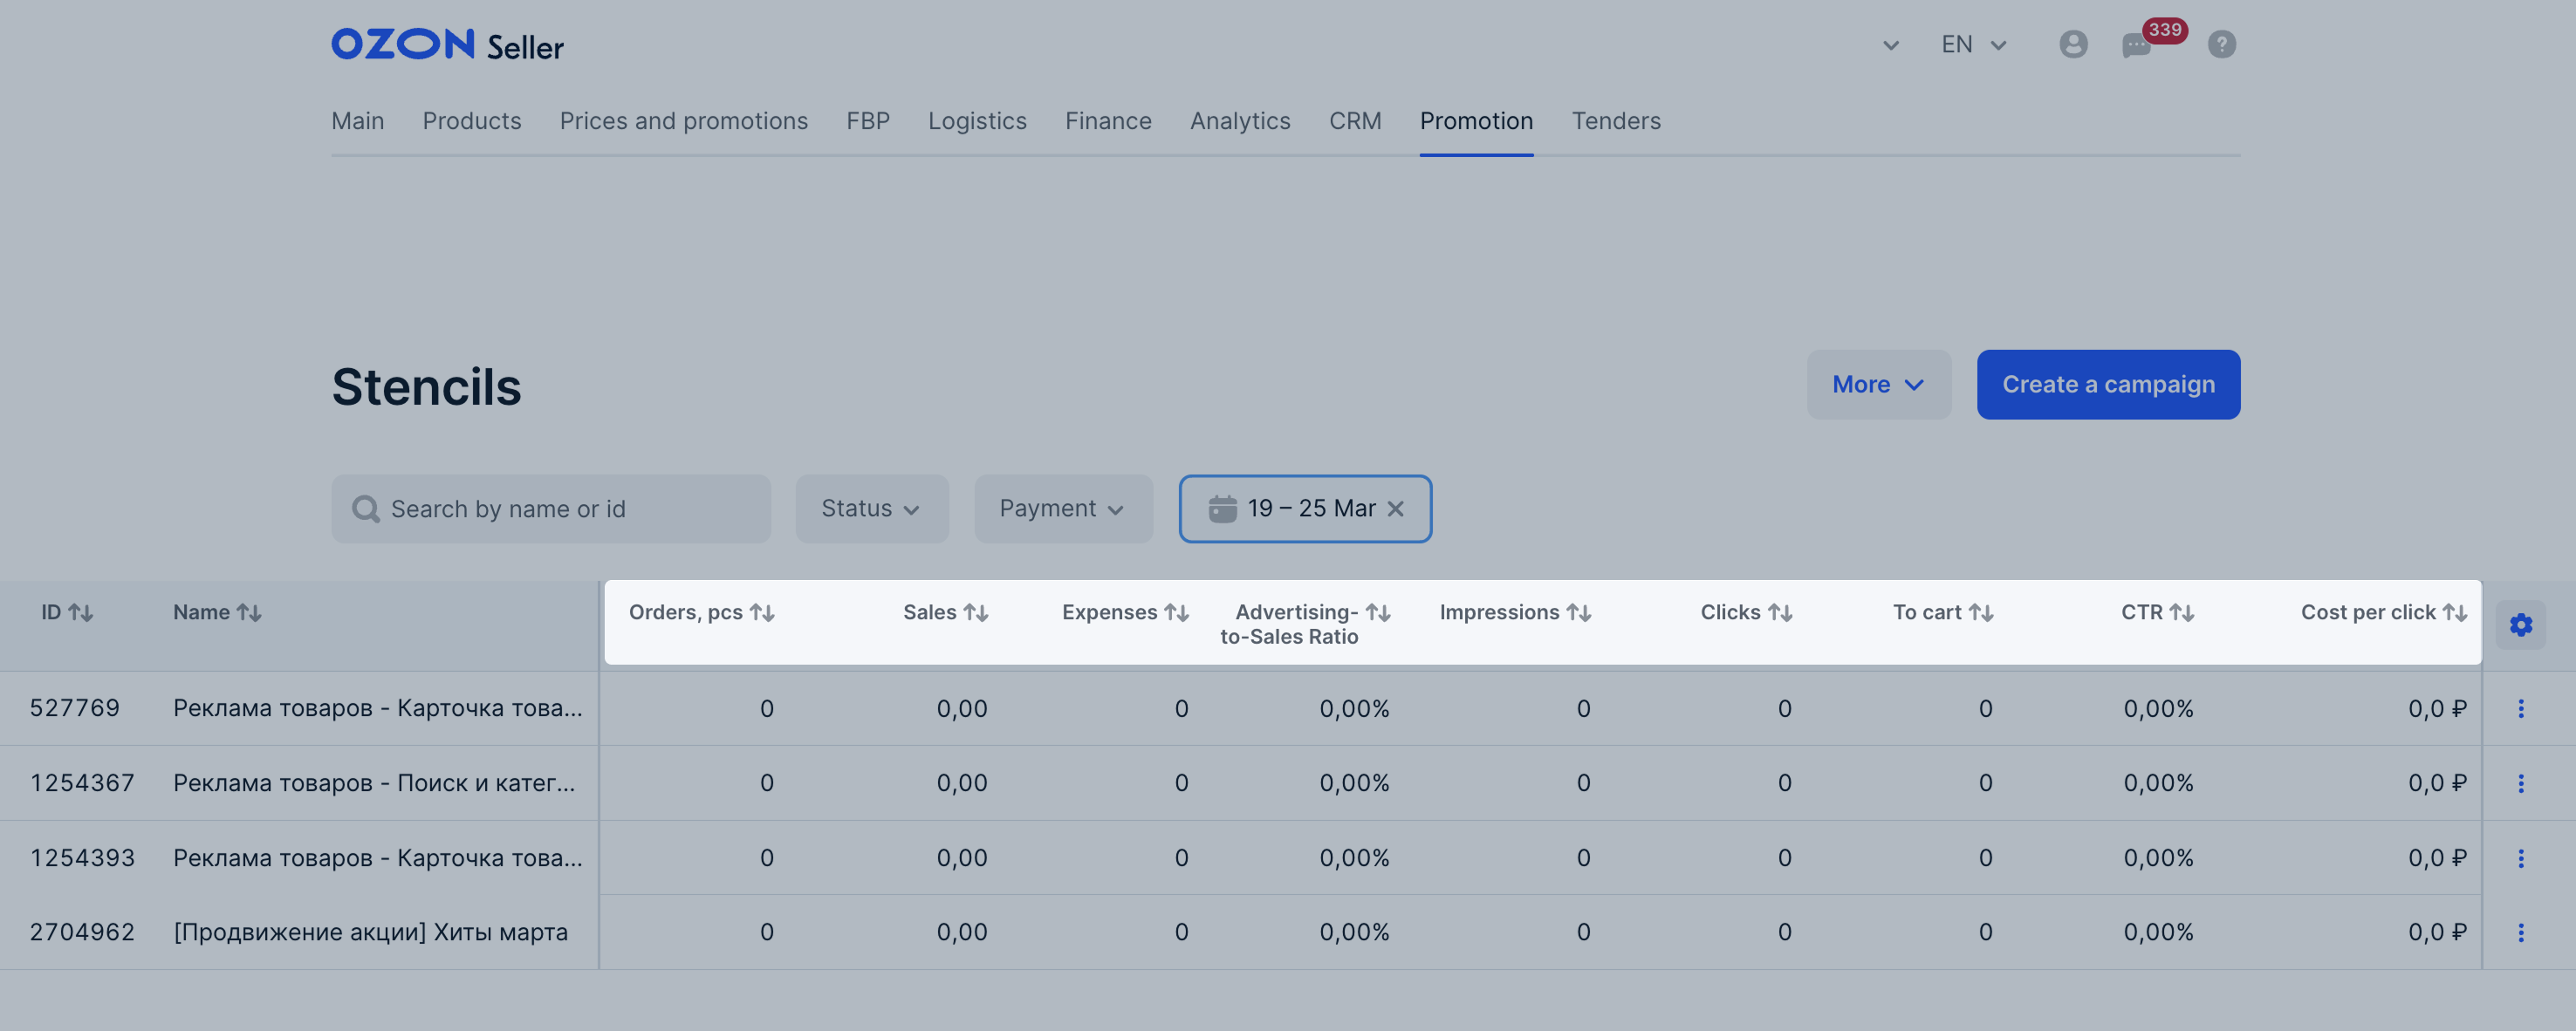Image resolution: width=2576 pixels, height=1031 pixels.
Task: Open three-dot menu for campaign 527769
Action: (2520, 709)
